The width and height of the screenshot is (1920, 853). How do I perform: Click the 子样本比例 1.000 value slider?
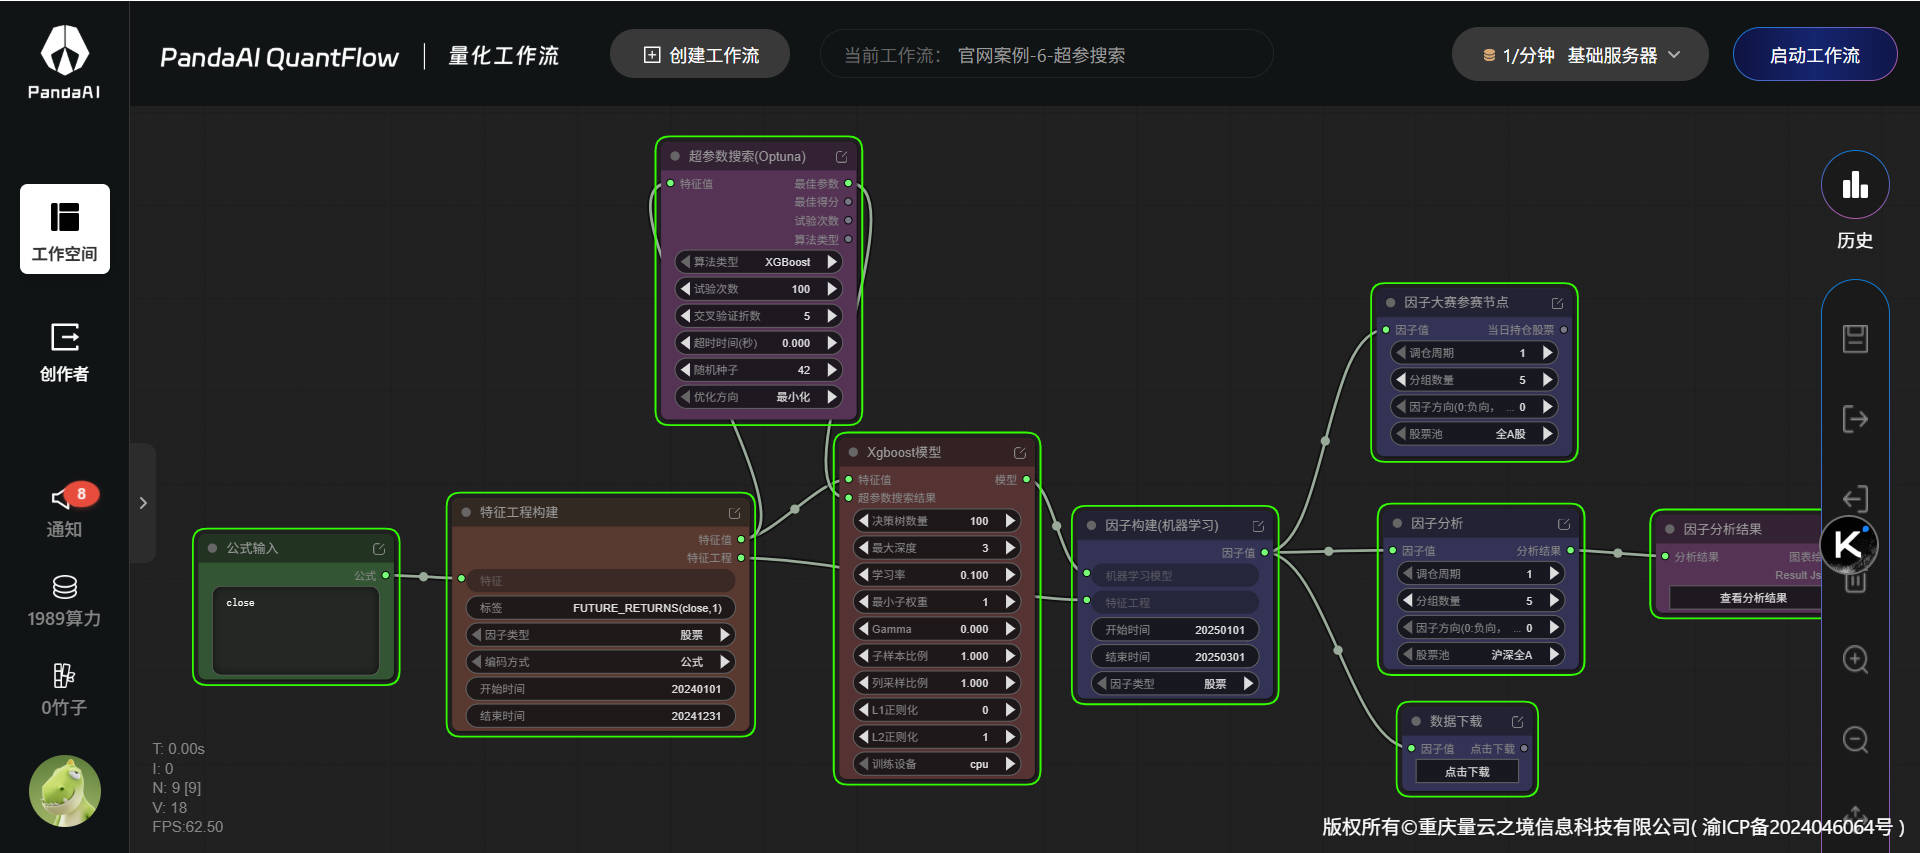click(937, 656)
